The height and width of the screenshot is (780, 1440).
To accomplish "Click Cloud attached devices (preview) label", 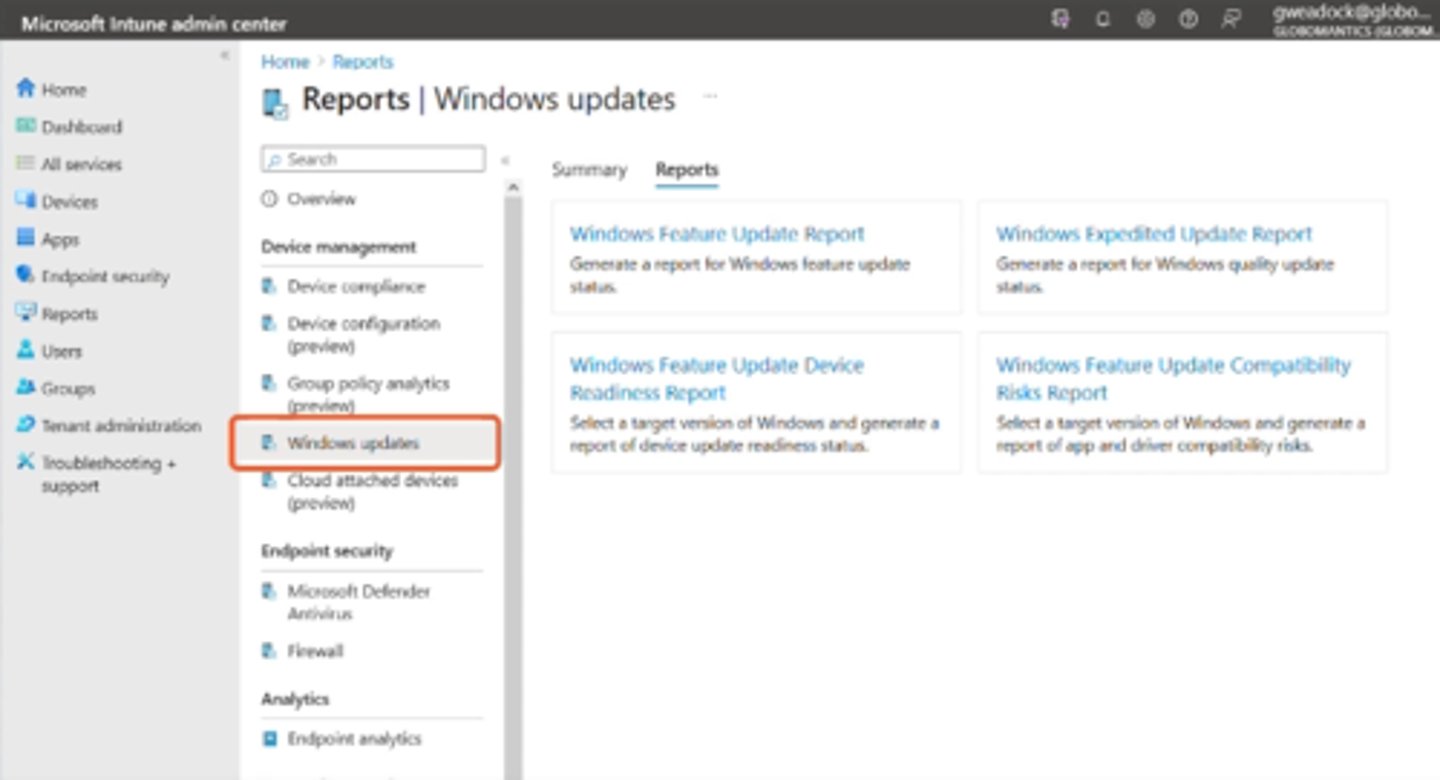I will click(372, 492).
